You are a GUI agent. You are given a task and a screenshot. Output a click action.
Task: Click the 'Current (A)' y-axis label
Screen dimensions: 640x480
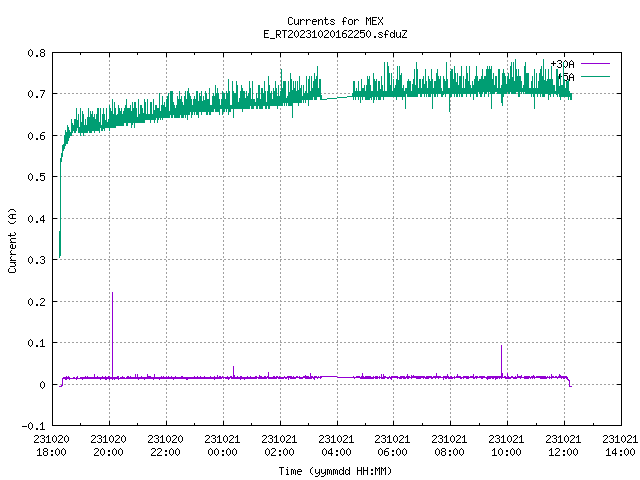pos(12,240)
